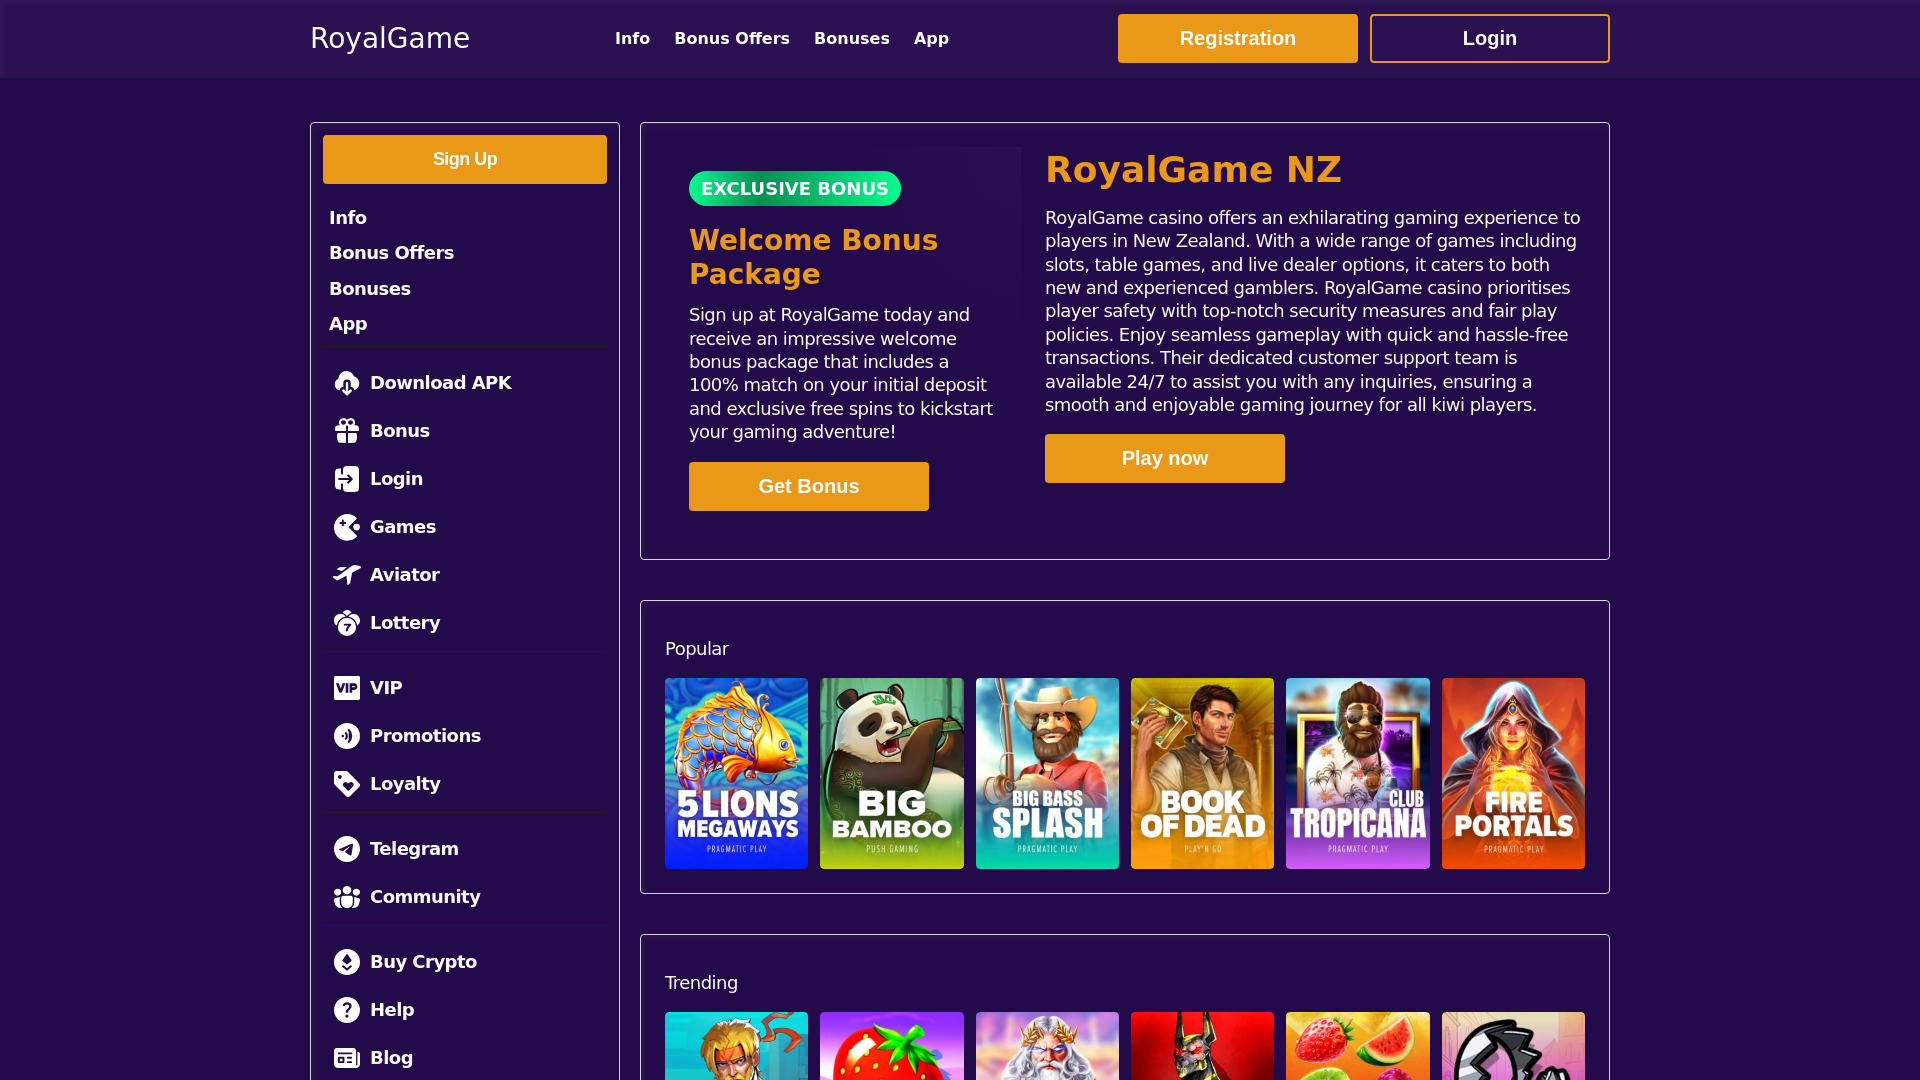1920x1080 pixels.
Task: Open the Big Bamboo game thumbnail
Action: click(892, 773)
